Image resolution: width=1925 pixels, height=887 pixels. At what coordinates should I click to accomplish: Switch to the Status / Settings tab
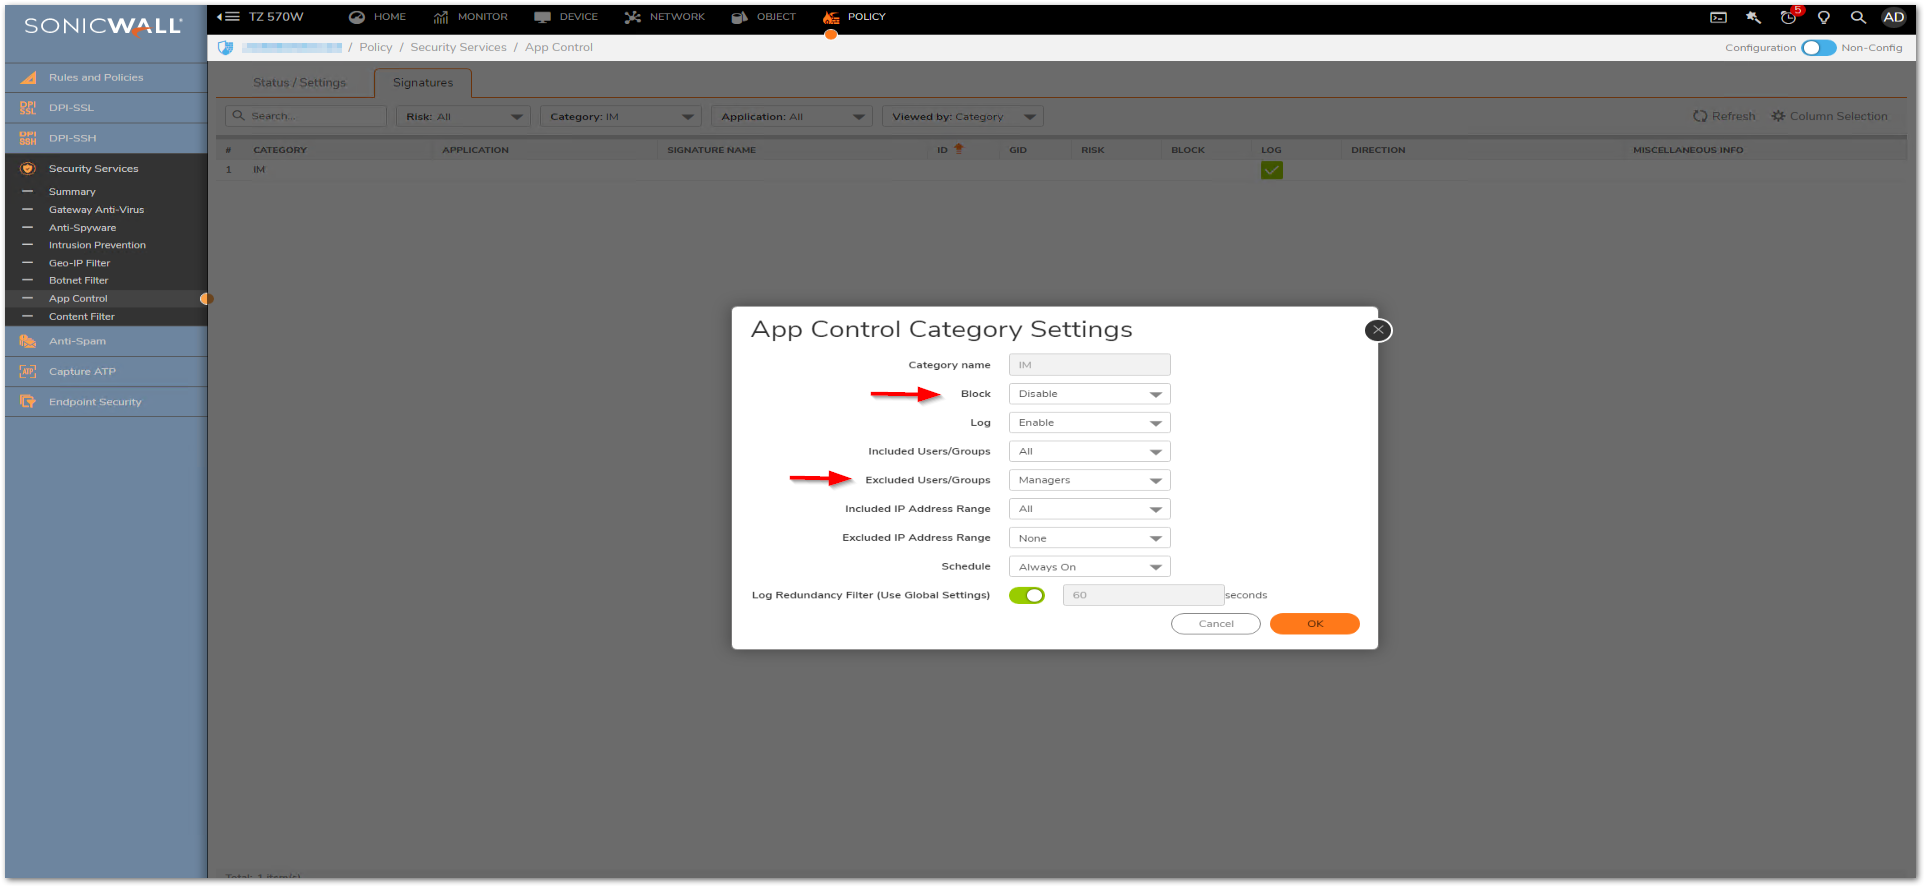tap(299, 83)
